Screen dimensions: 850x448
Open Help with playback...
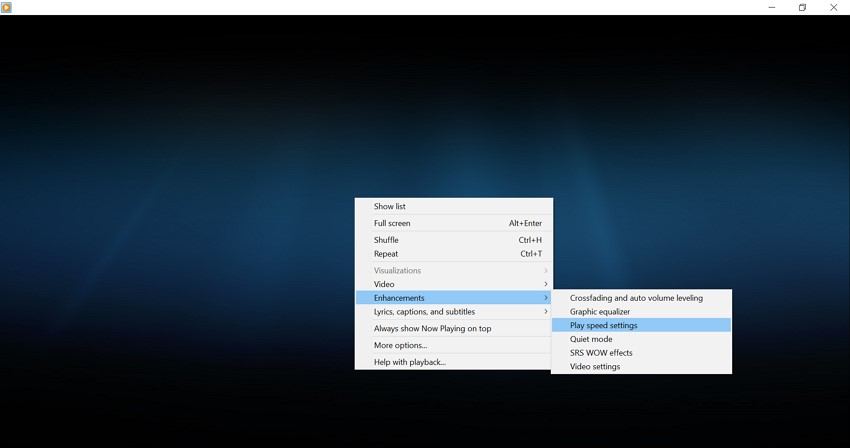[x=454, y=362]
